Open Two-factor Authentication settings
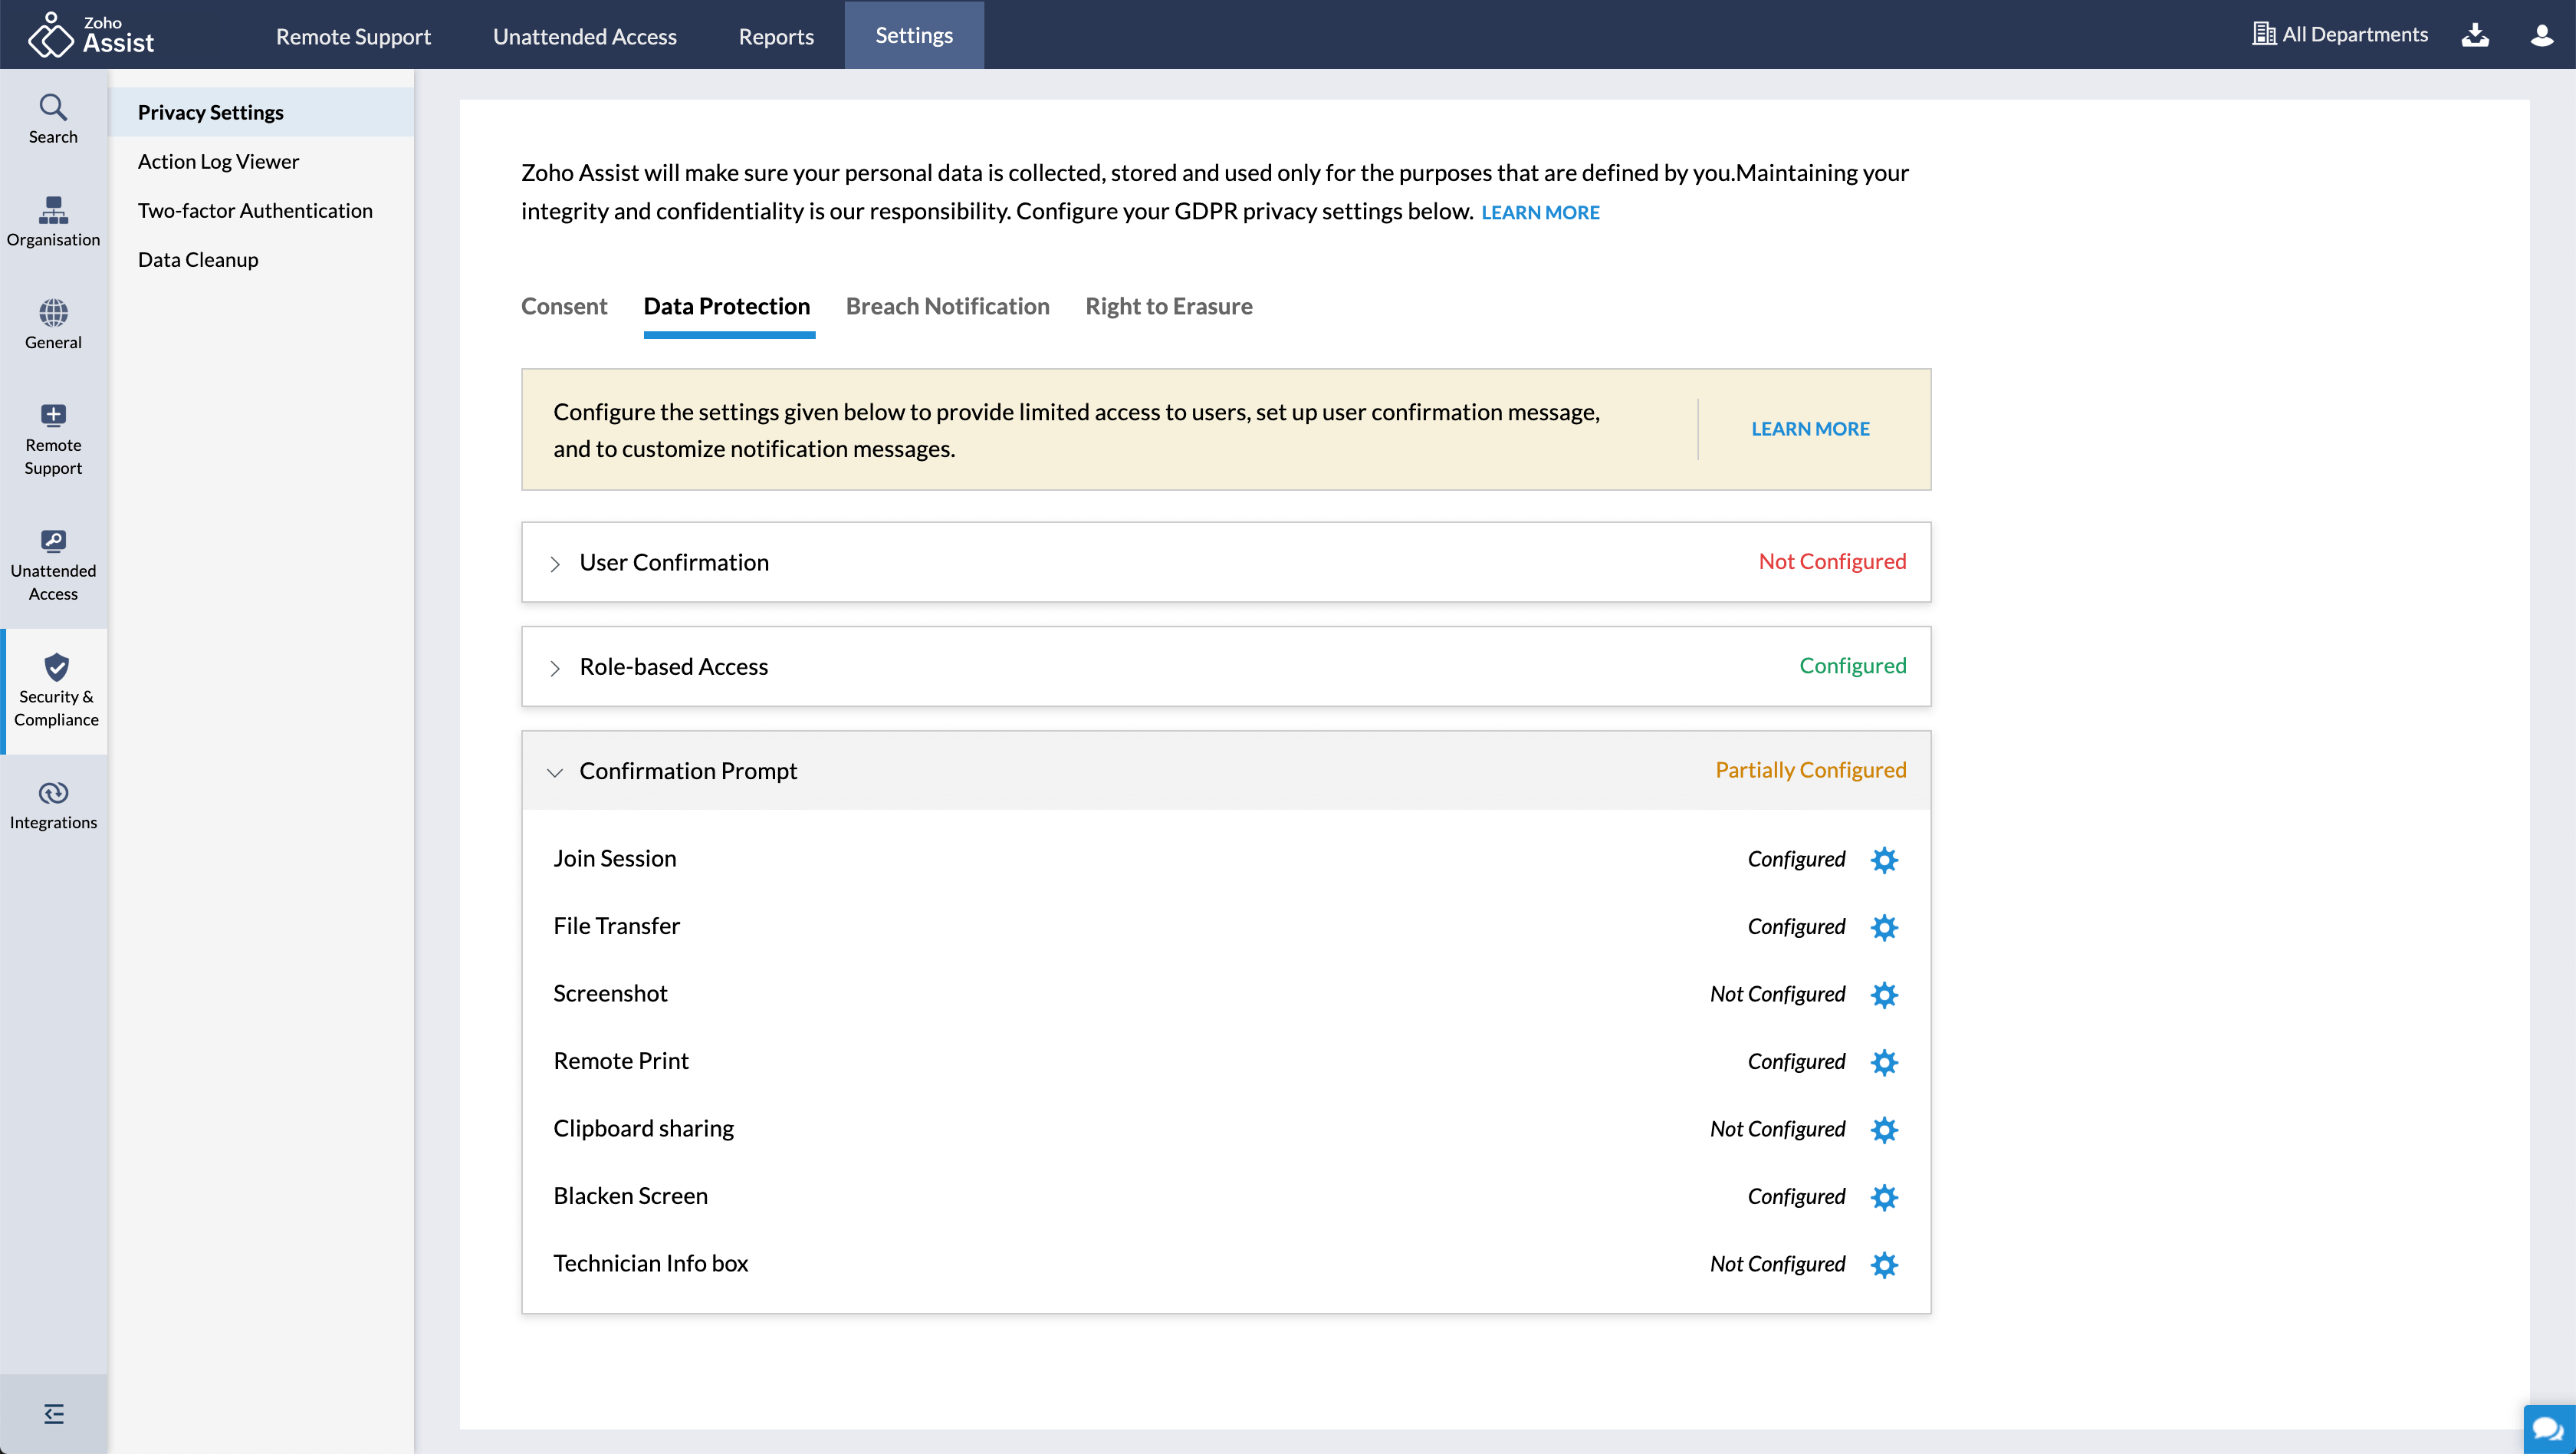The width and height of the screenshot is (2576, 1454). pos(255,210)
